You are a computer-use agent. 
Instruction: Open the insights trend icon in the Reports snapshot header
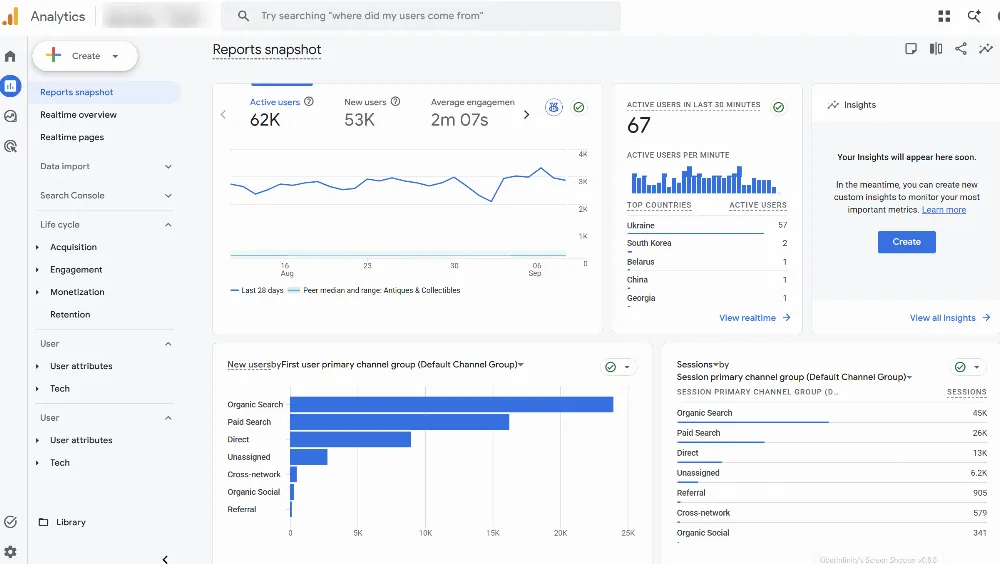click(985, 48)
